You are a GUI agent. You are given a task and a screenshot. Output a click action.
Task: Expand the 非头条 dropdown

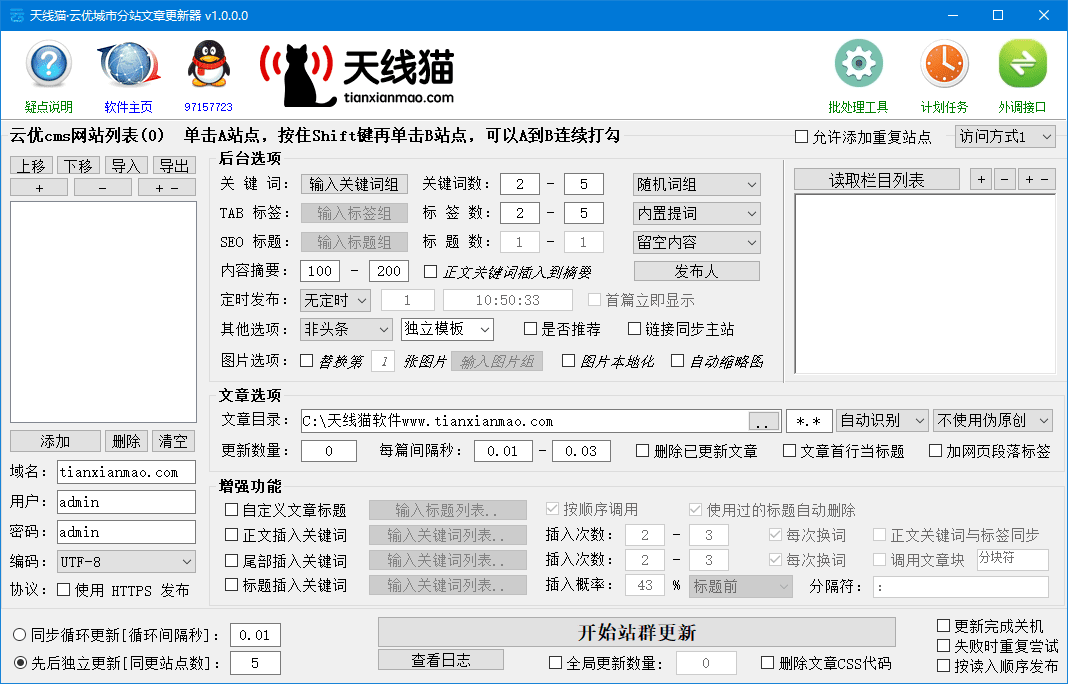[347, 330]
